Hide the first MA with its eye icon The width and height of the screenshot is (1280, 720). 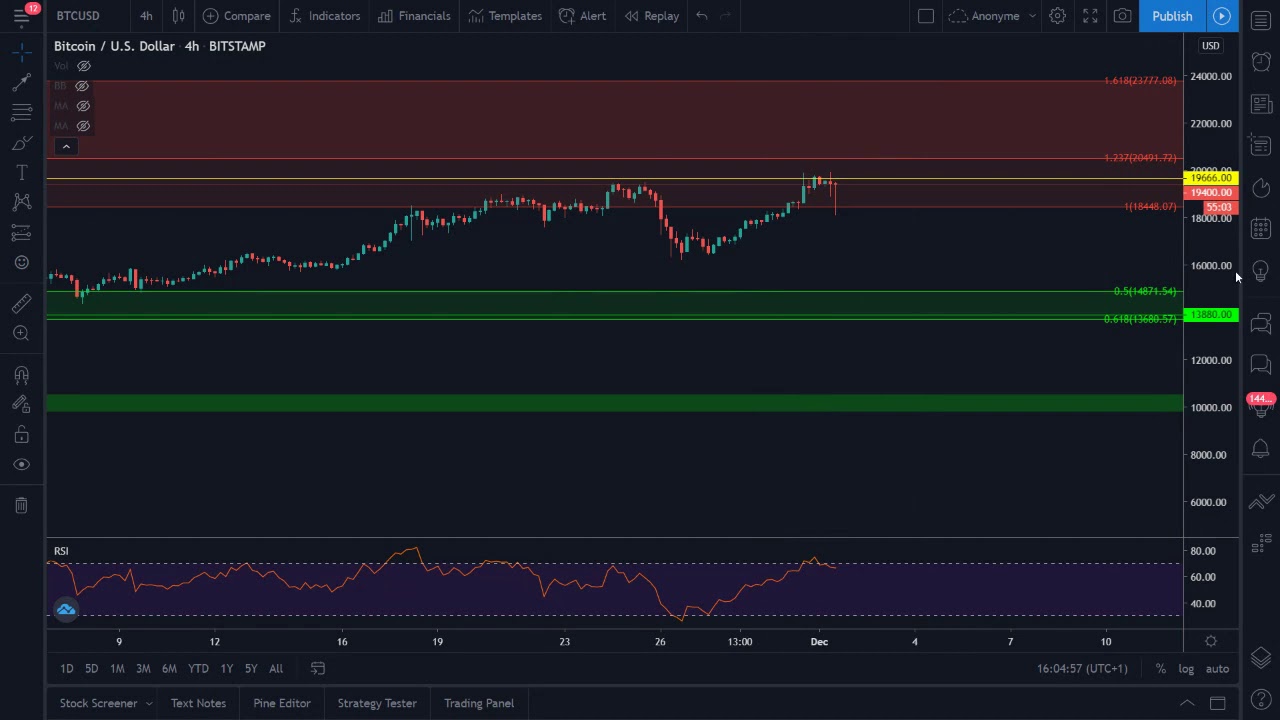tap(83, 106)
